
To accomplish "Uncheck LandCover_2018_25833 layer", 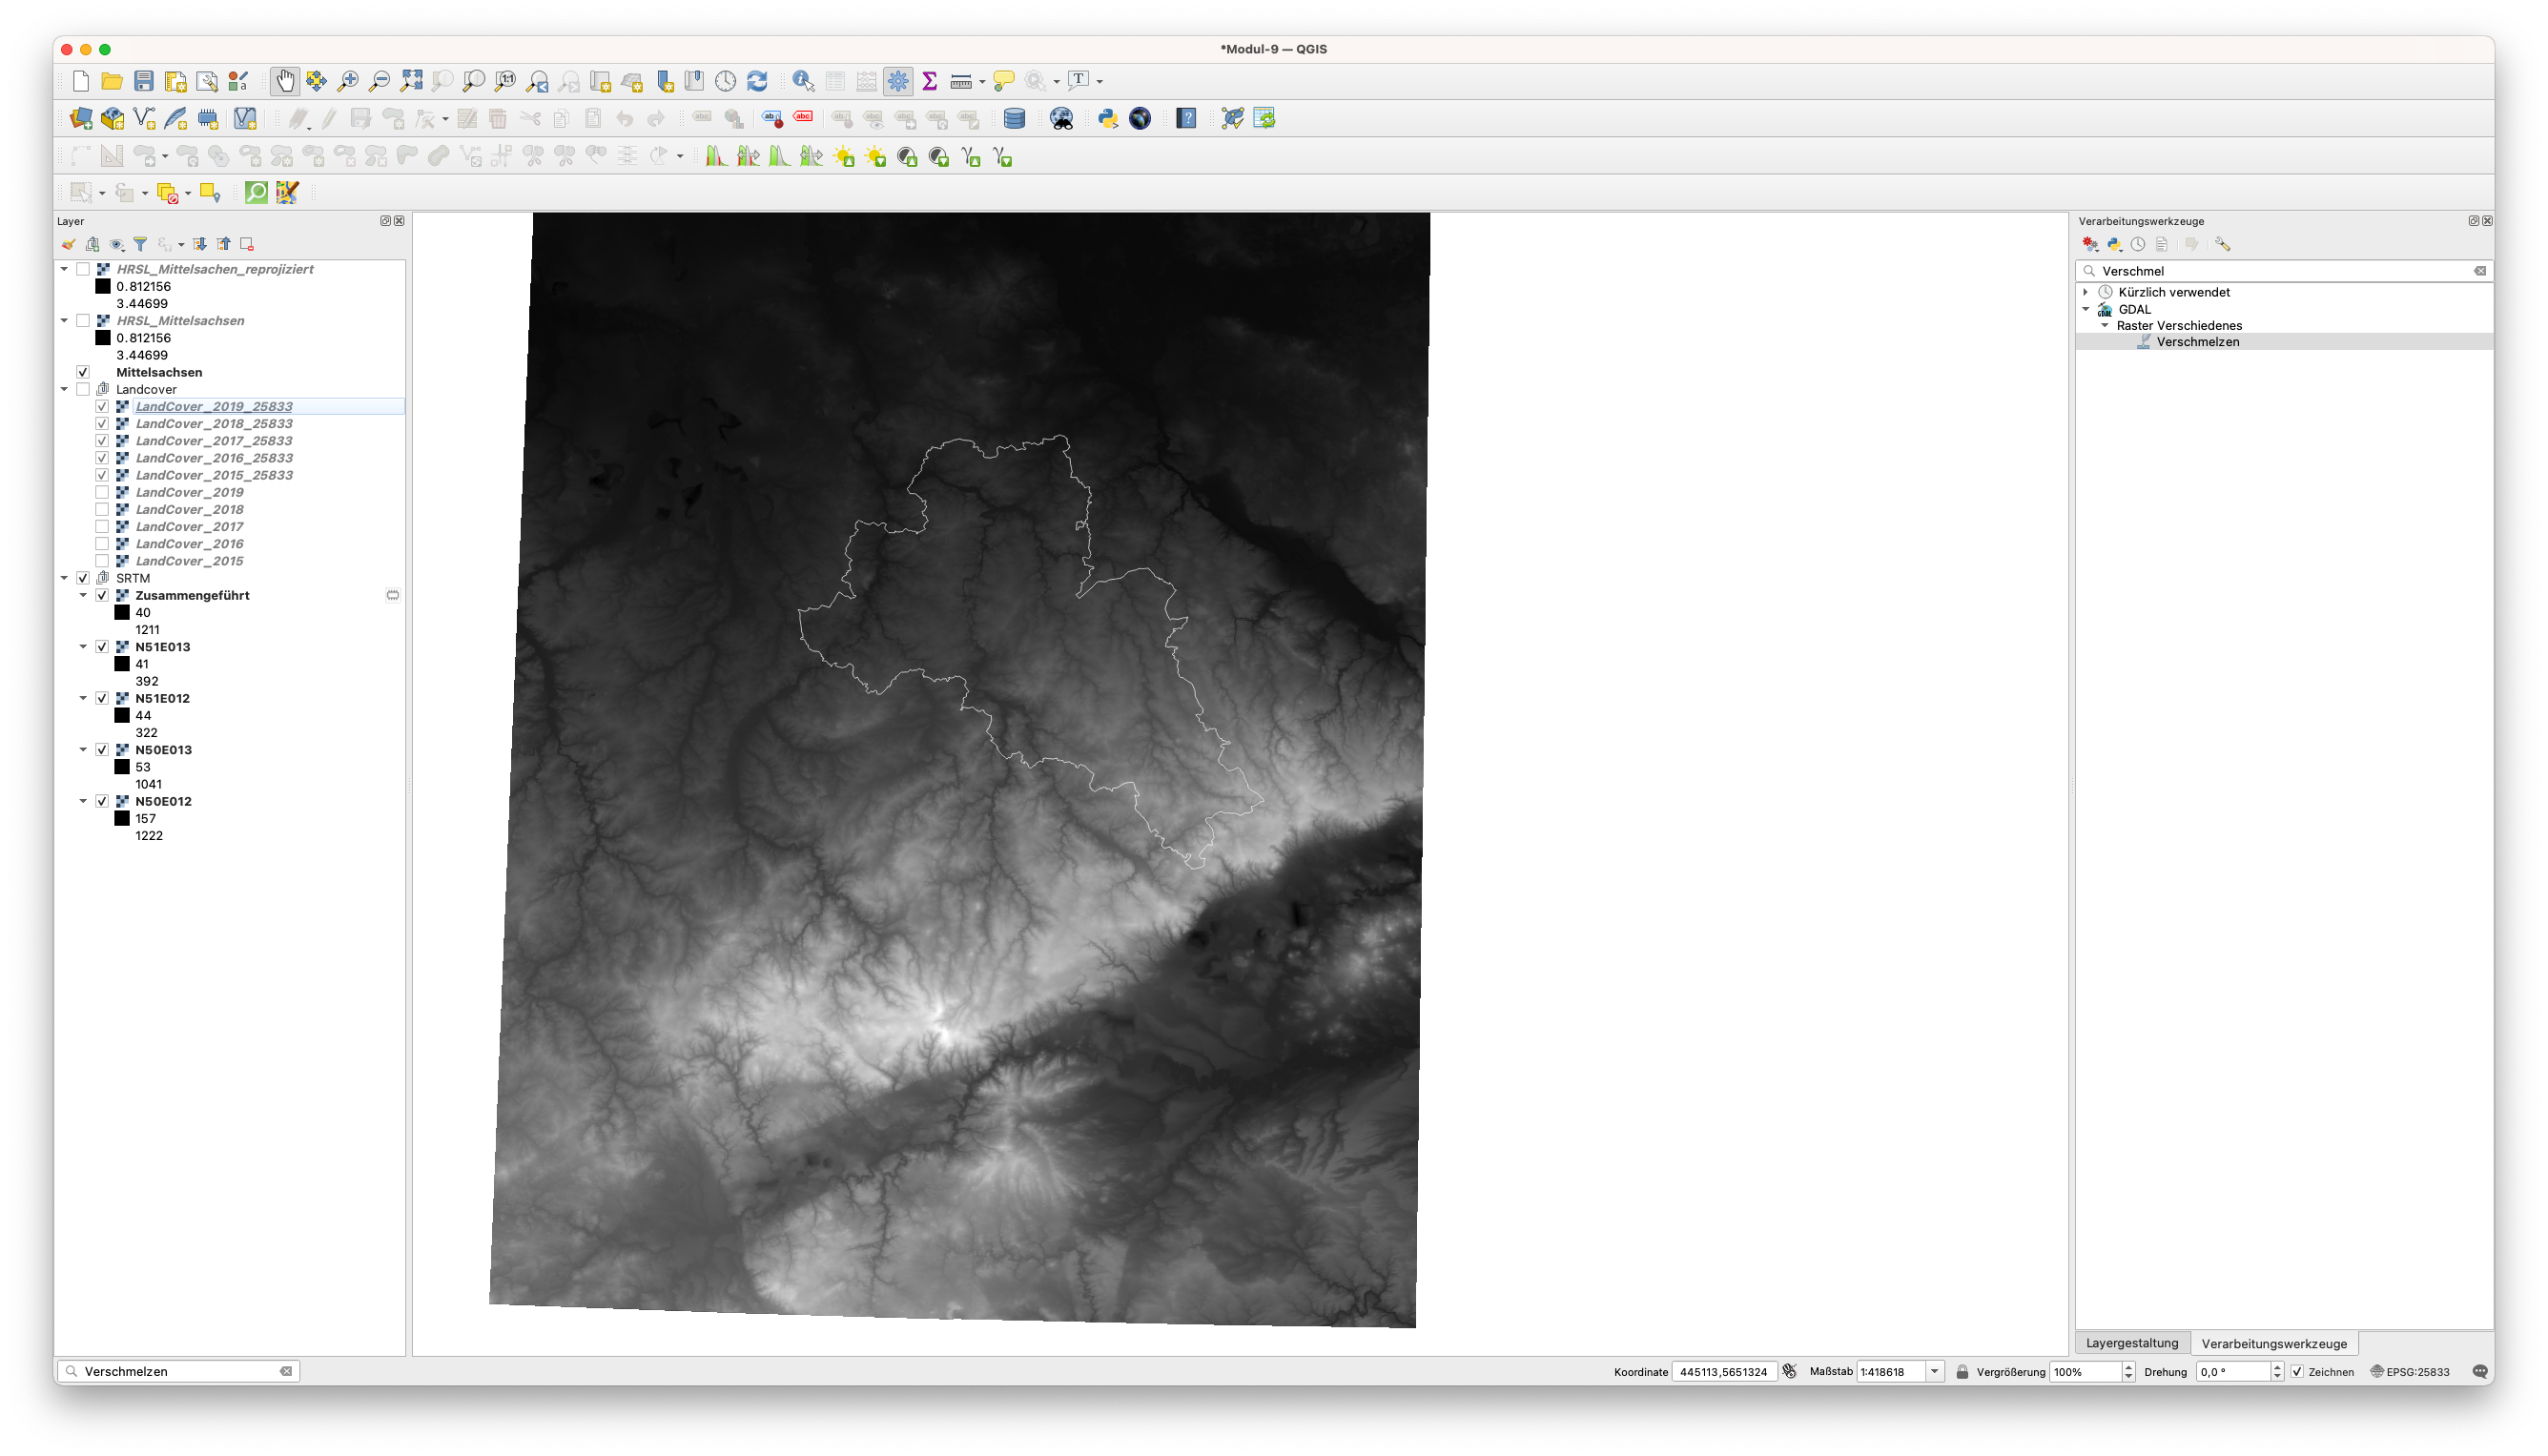I will 102,424.
